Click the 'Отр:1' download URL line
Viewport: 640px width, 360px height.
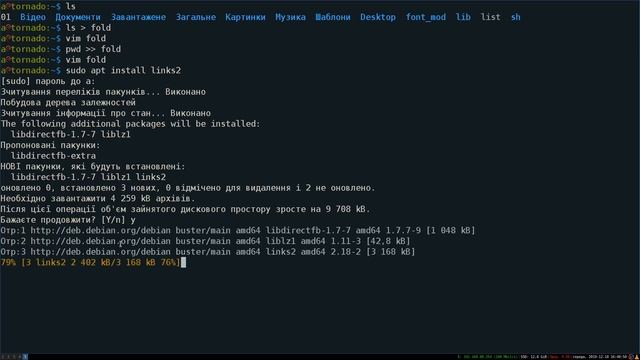[x=238, y=231]
